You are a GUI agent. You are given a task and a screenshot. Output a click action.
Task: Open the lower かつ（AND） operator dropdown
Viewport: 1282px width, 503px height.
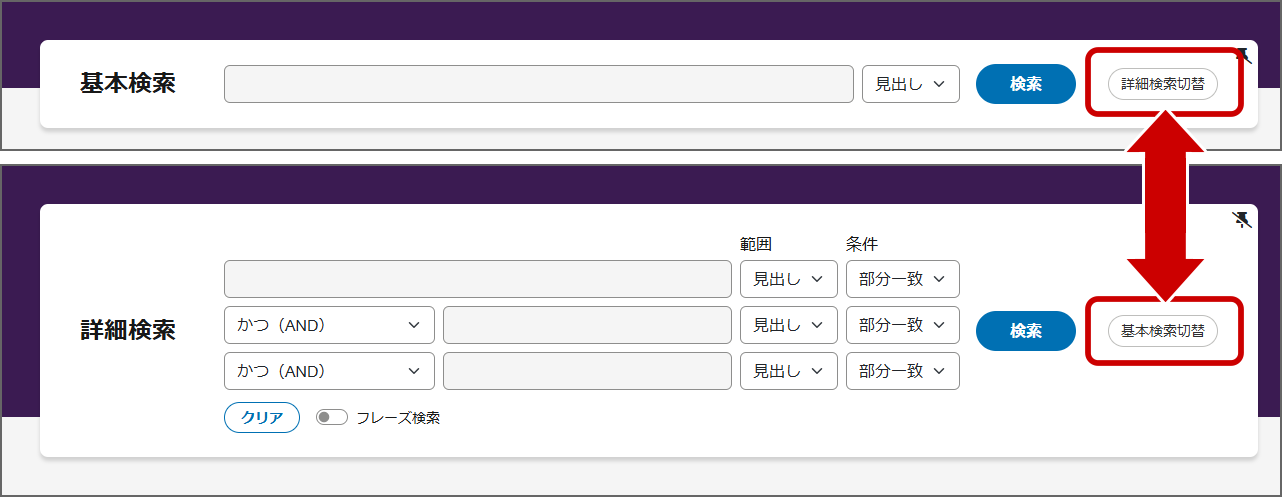click(329, 371)
